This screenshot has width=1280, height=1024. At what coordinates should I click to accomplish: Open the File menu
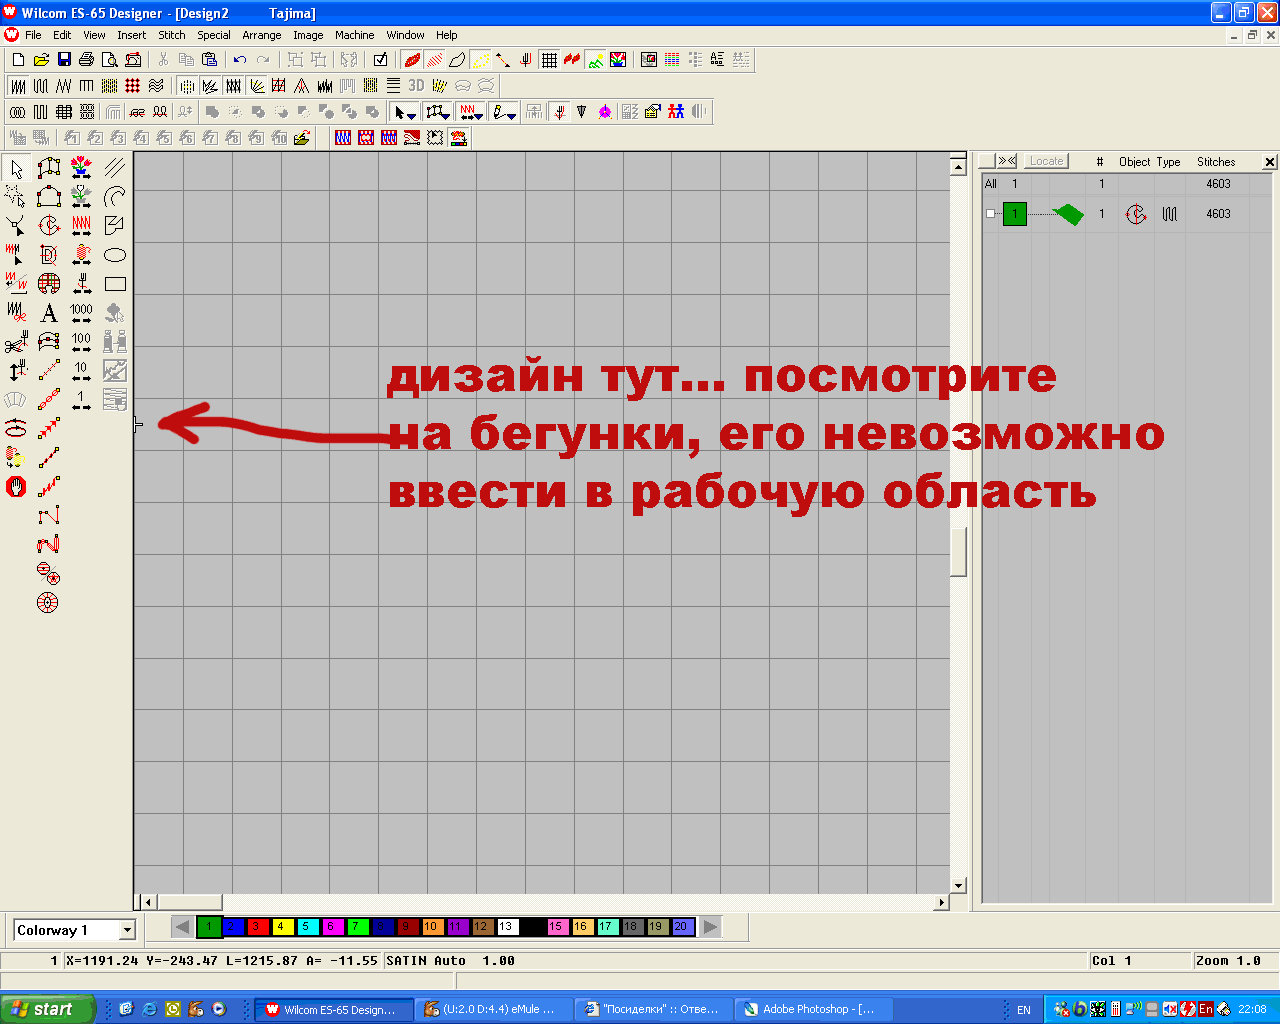tap(33, 35)
